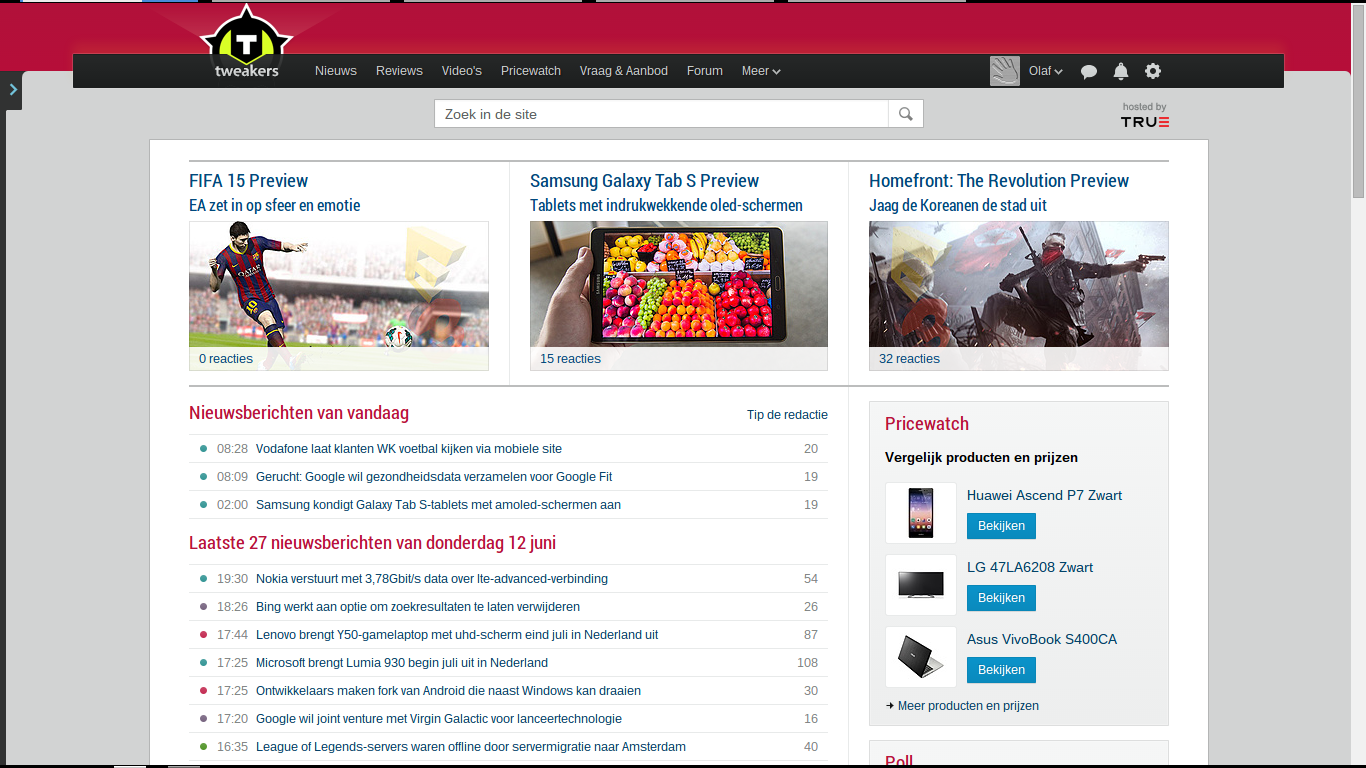1366x768 pixels.
Task: Open 'Jaag de Koreanen de stad uit'
Action: [958, 205]
